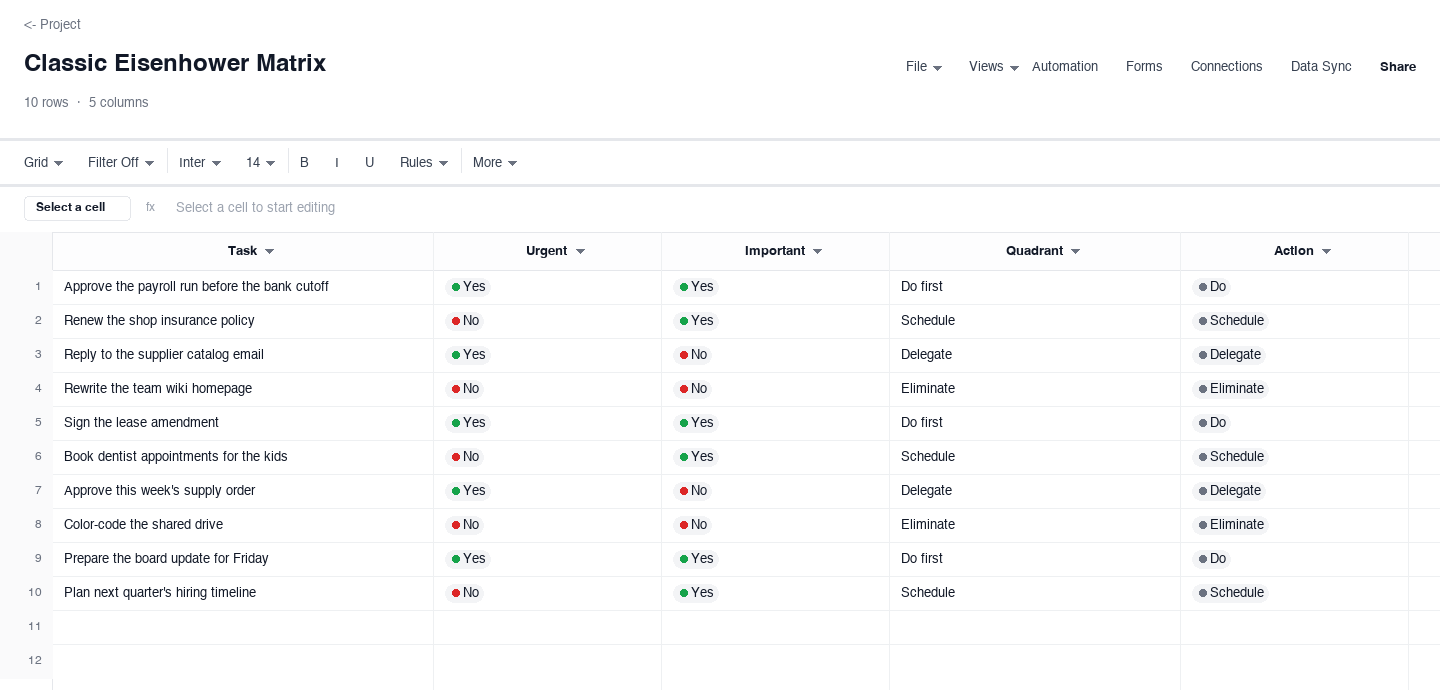Click the Share button

click(x=1398, y=67)
